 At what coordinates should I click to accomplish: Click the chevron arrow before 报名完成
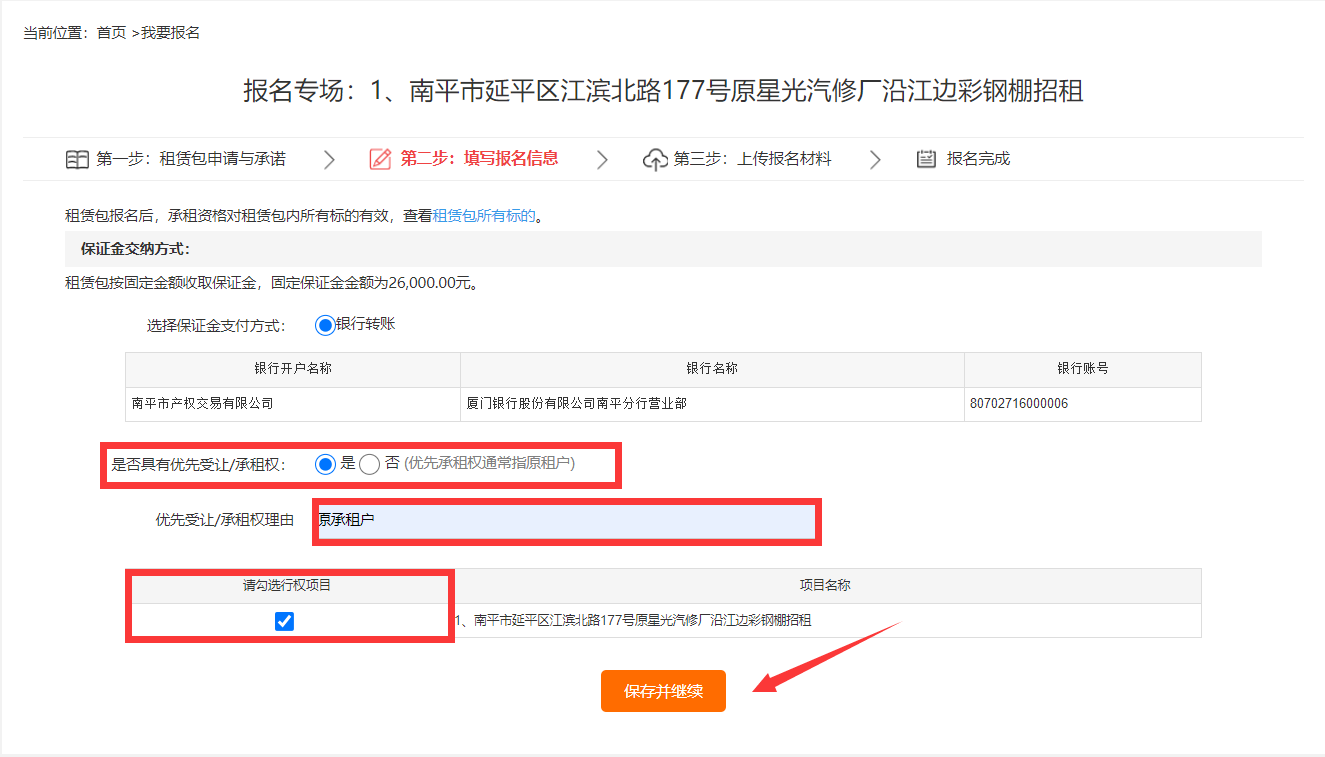pos(875,158)
